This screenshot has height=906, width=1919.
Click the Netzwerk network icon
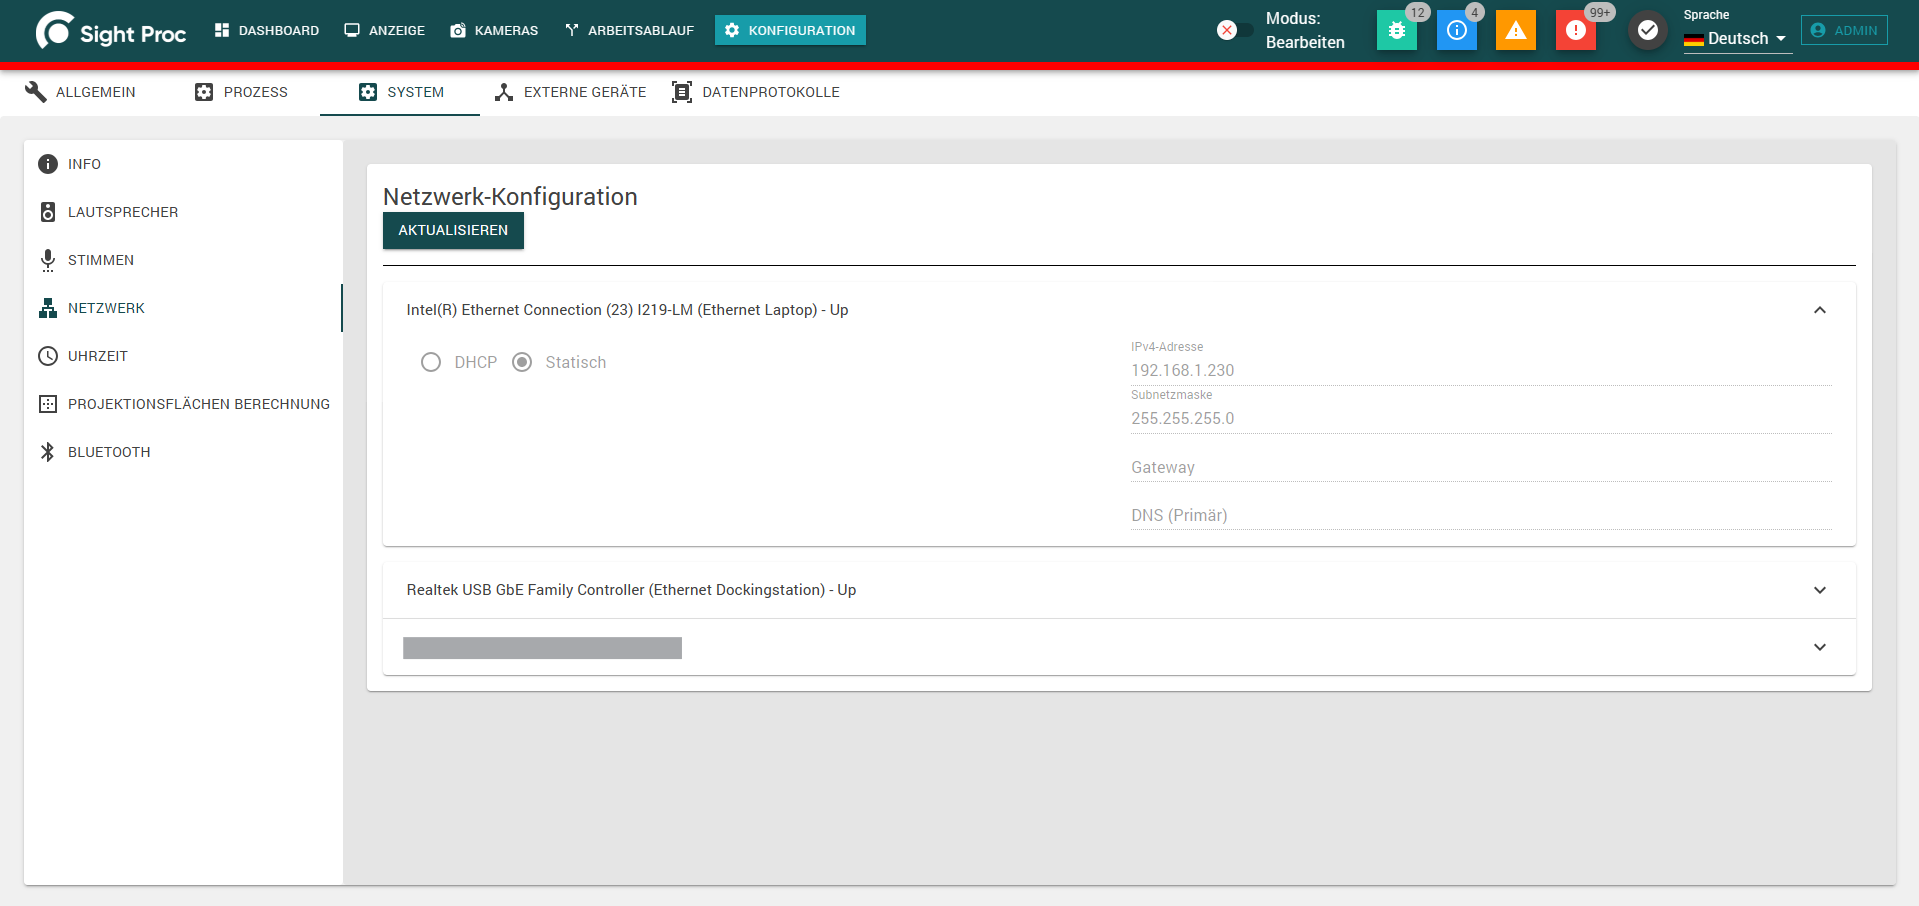pyautogui.click(x=48, y=308)
